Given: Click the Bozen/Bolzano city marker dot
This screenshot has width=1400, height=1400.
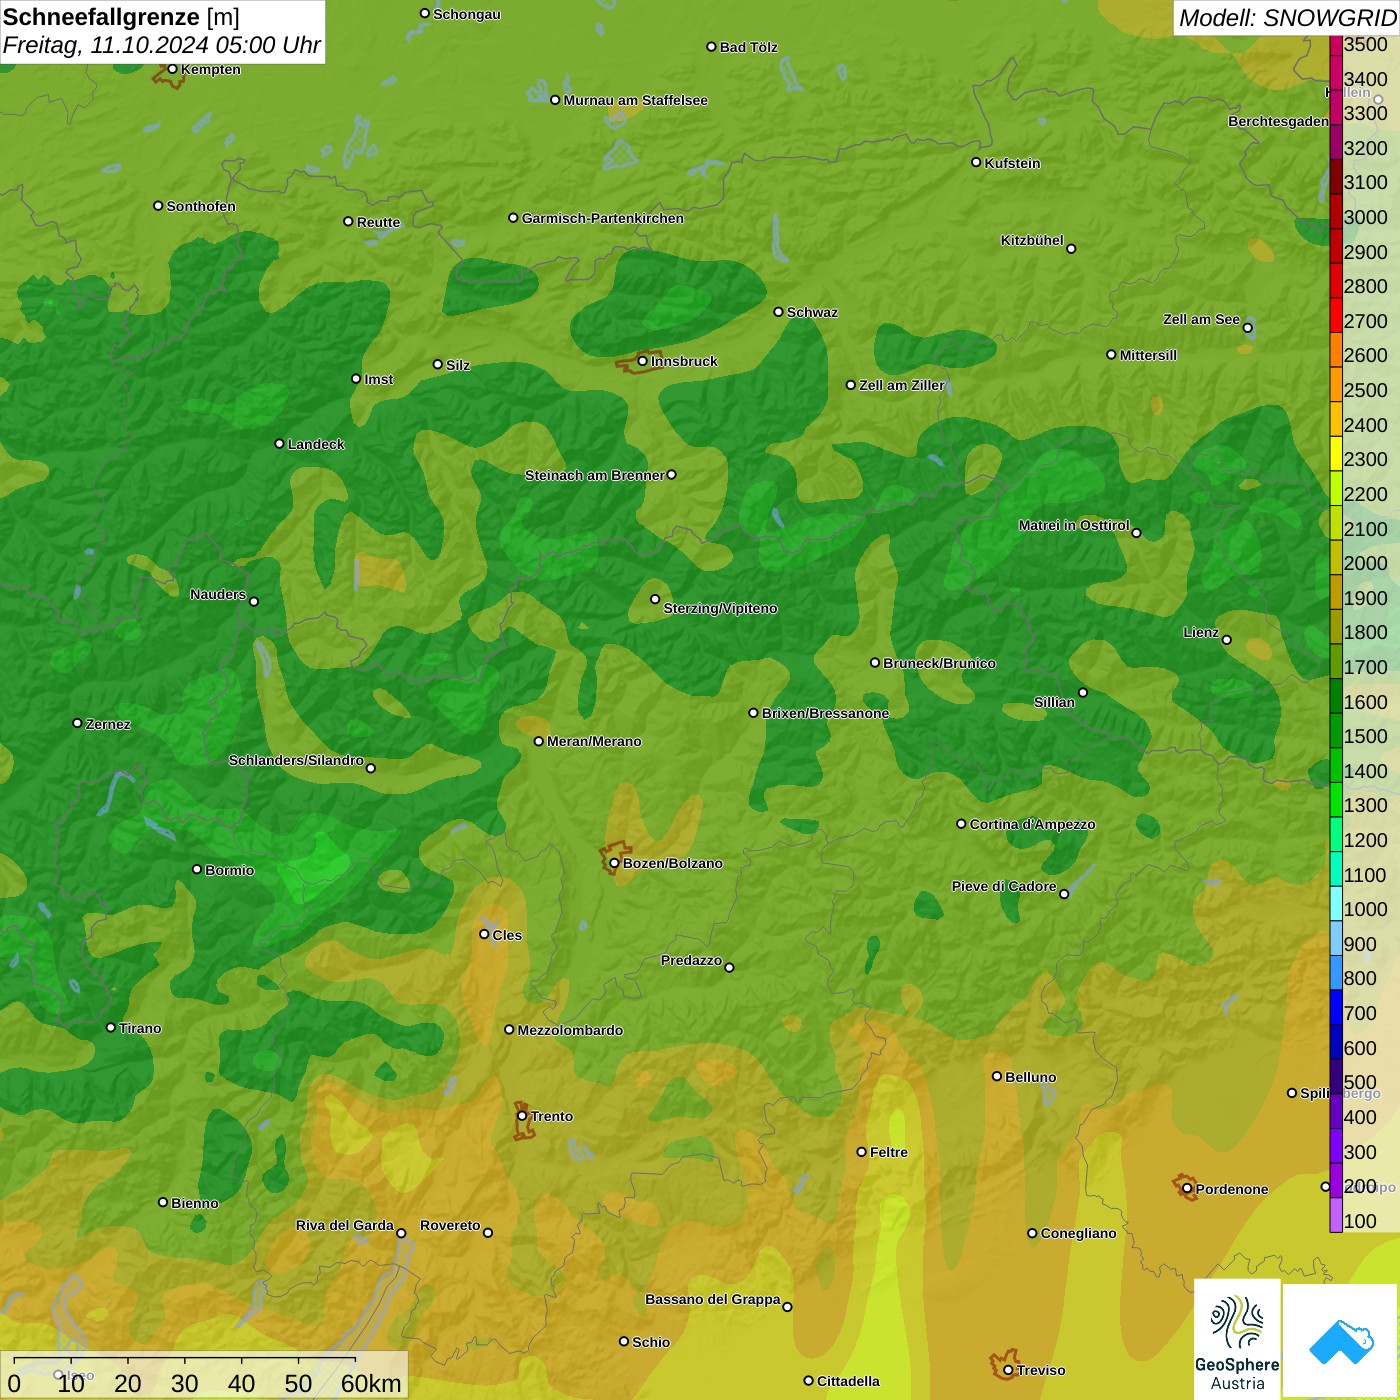Looking at the screenshot, I should coord(614,863).
